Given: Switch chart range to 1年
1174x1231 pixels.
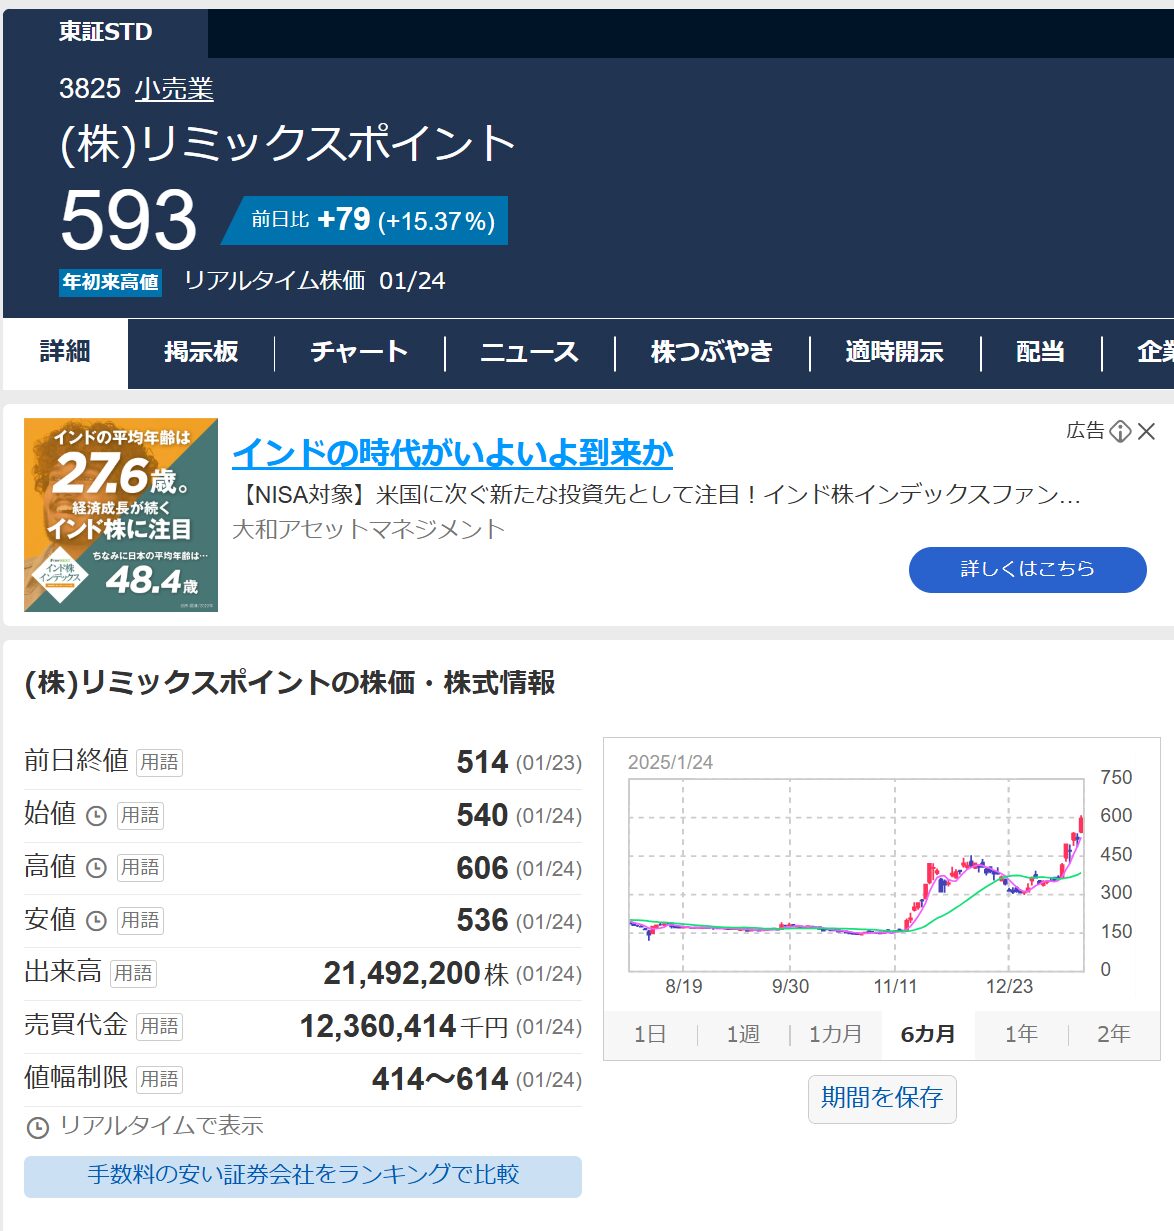Looking at the screenshot, I should 1021,1034.
